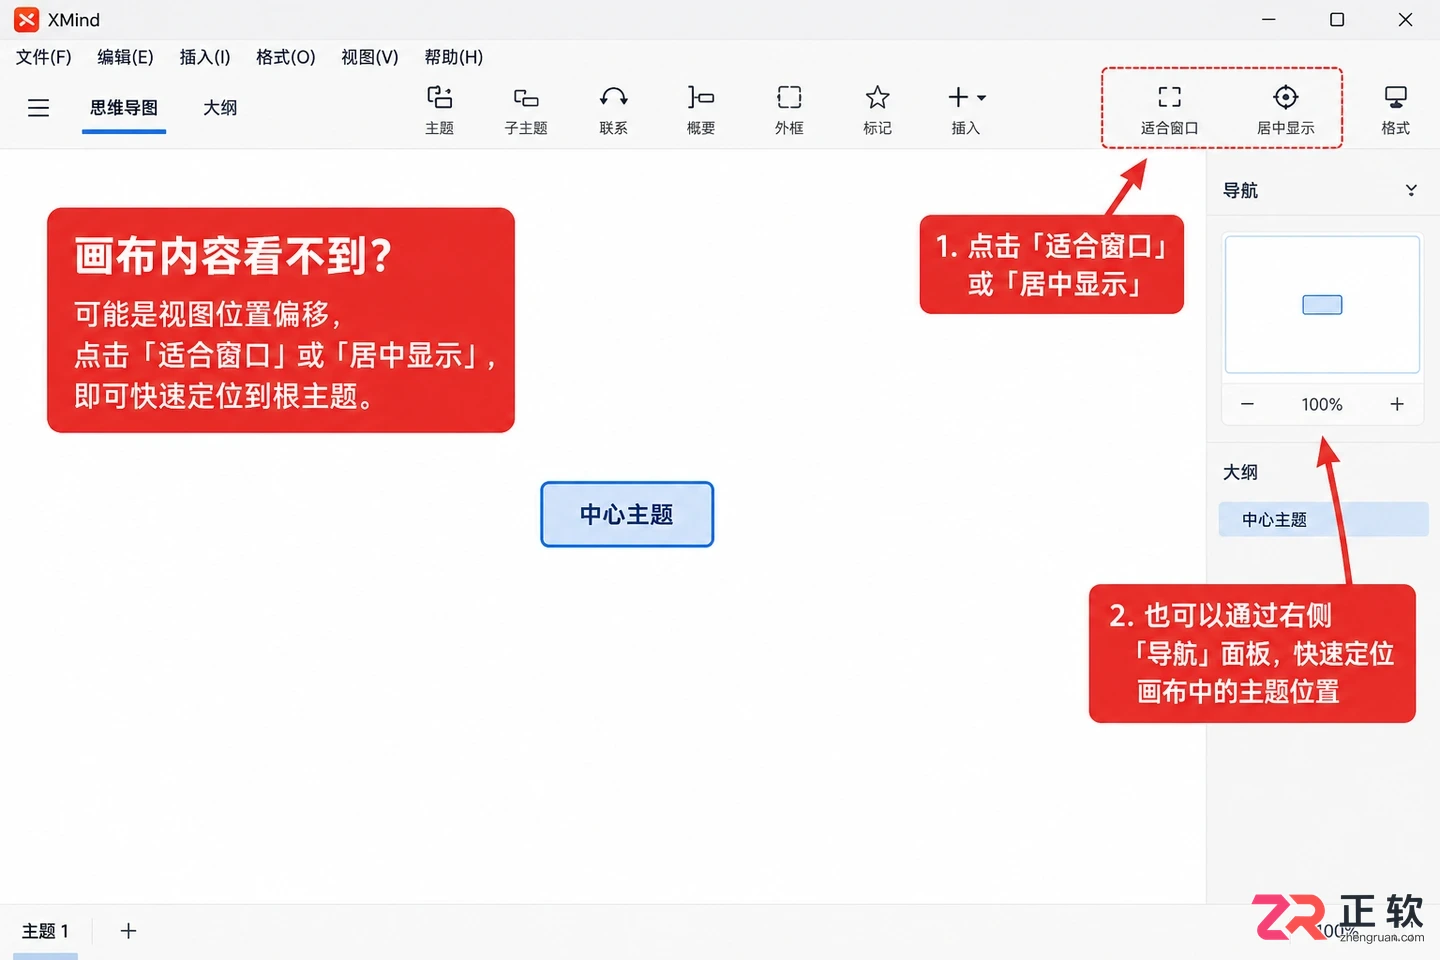
Task: Insert a new Topic from toolbar
Action: [439, 109]
